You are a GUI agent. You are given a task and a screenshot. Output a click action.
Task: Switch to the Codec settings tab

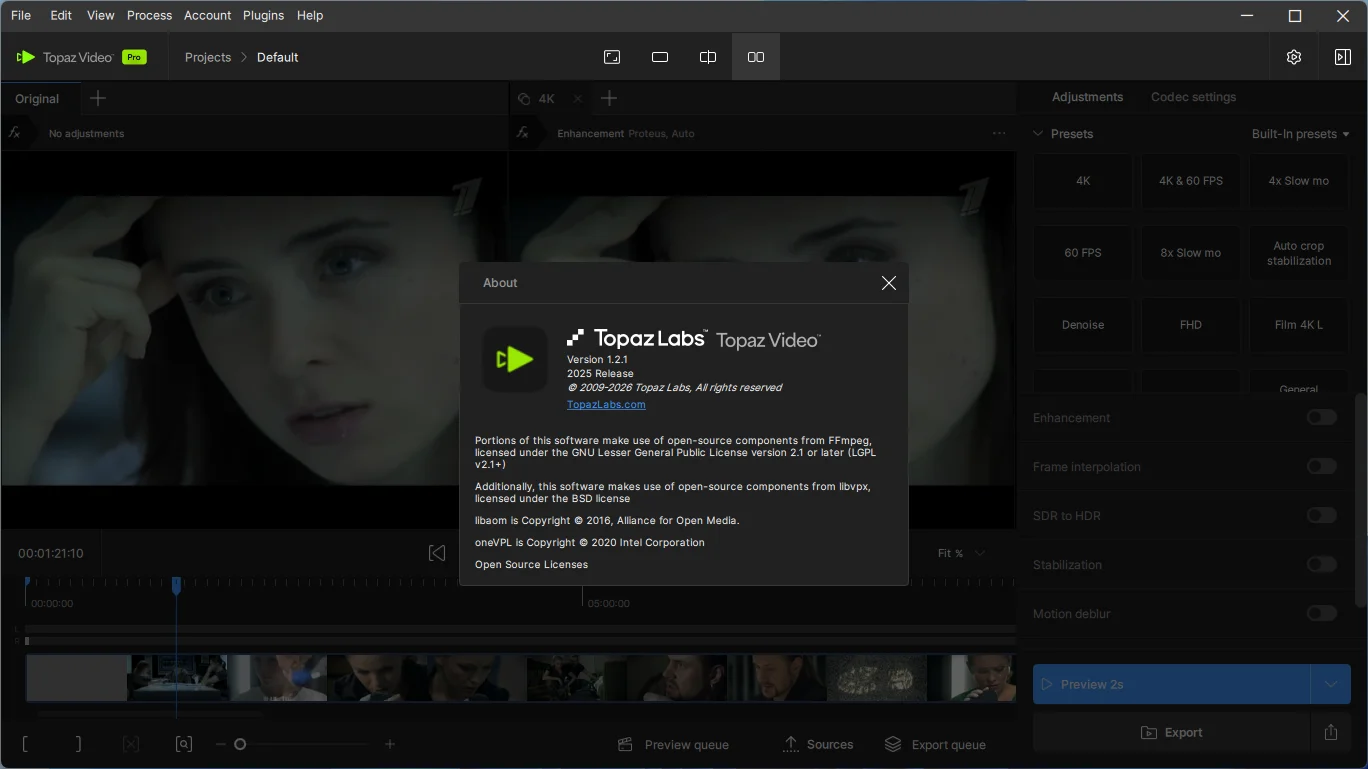(x=1193, y=97)
